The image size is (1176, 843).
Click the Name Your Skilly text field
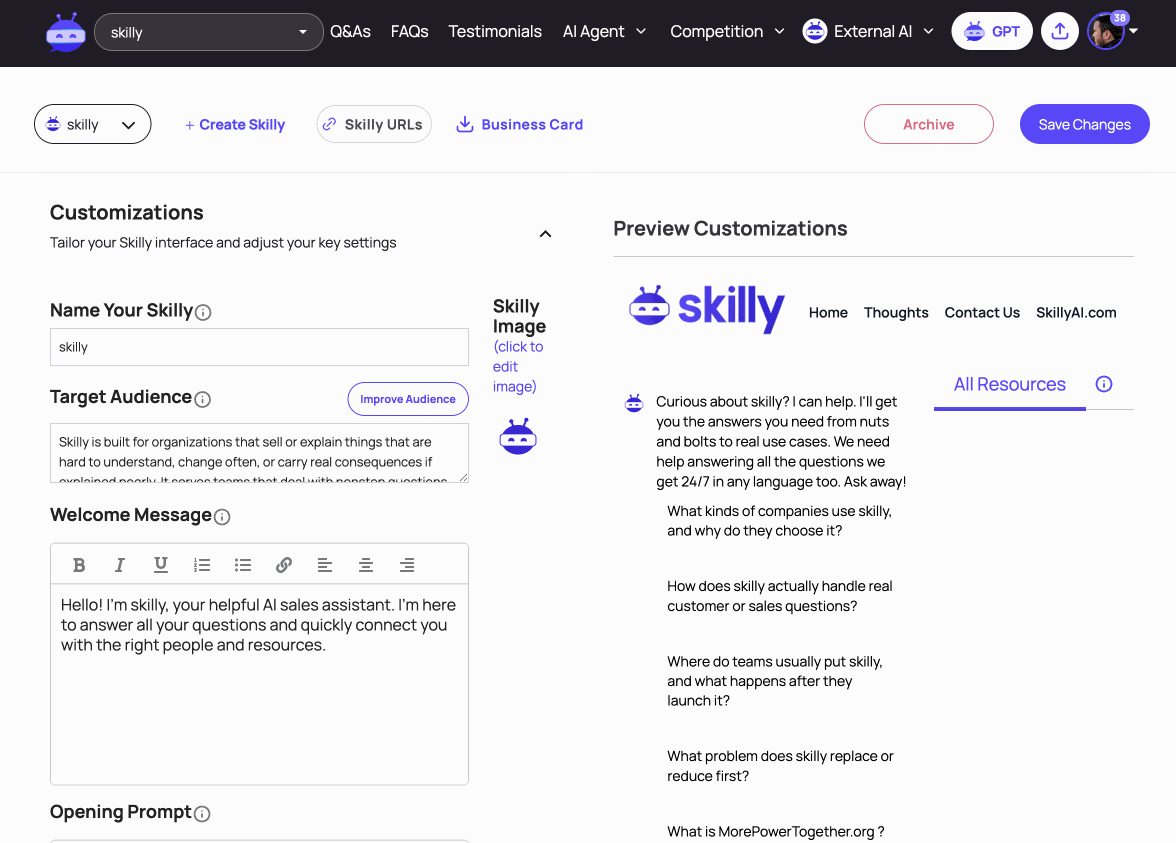(x=260, y=347)
